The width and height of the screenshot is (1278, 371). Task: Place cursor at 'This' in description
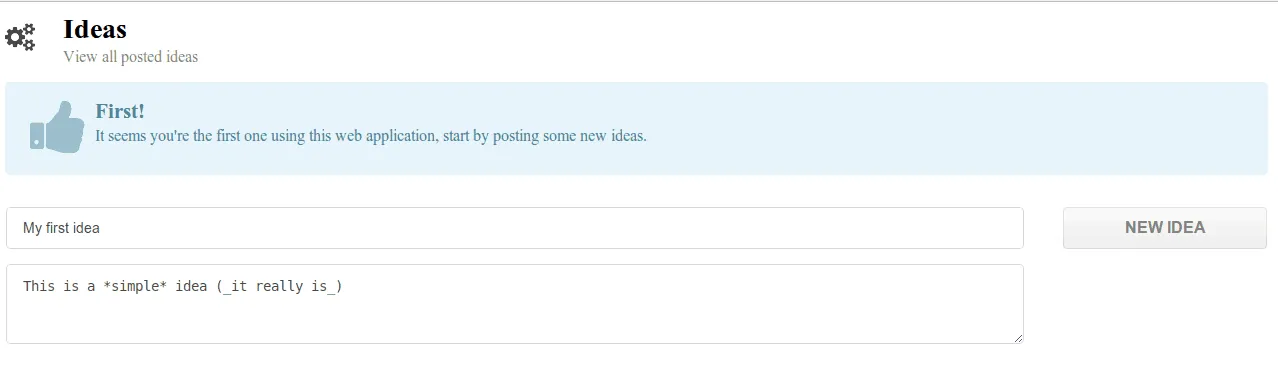(x=39, y=286)
